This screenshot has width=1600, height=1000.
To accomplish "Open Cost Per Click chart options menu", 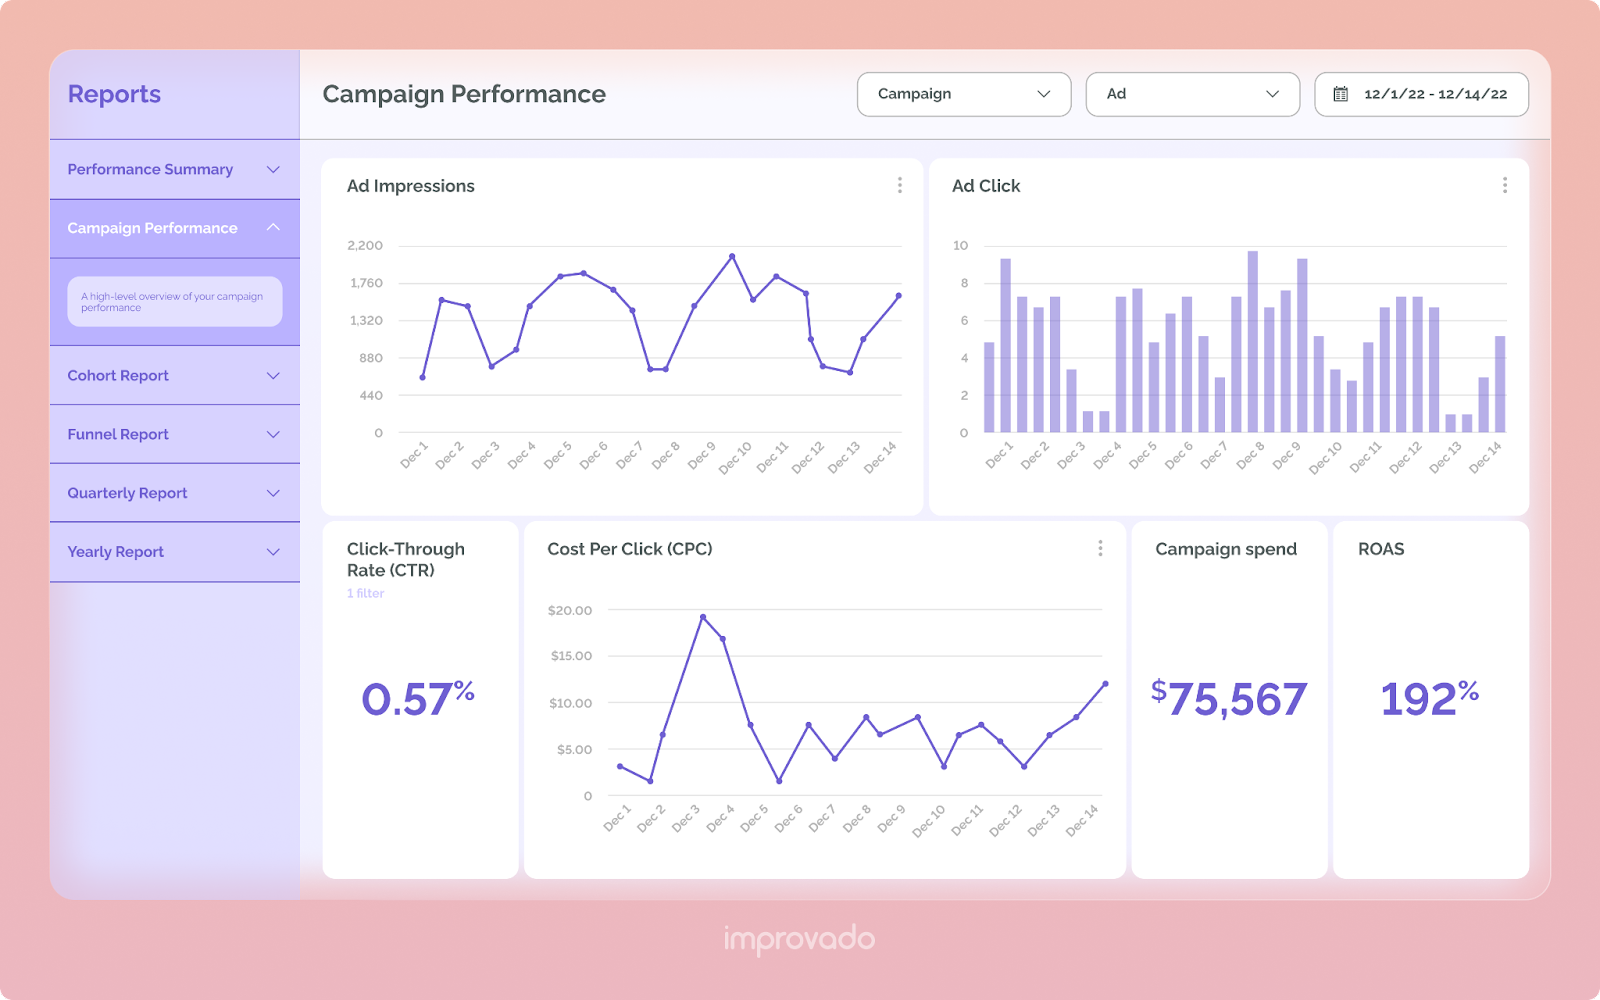I will click(x=1100, y=549).
